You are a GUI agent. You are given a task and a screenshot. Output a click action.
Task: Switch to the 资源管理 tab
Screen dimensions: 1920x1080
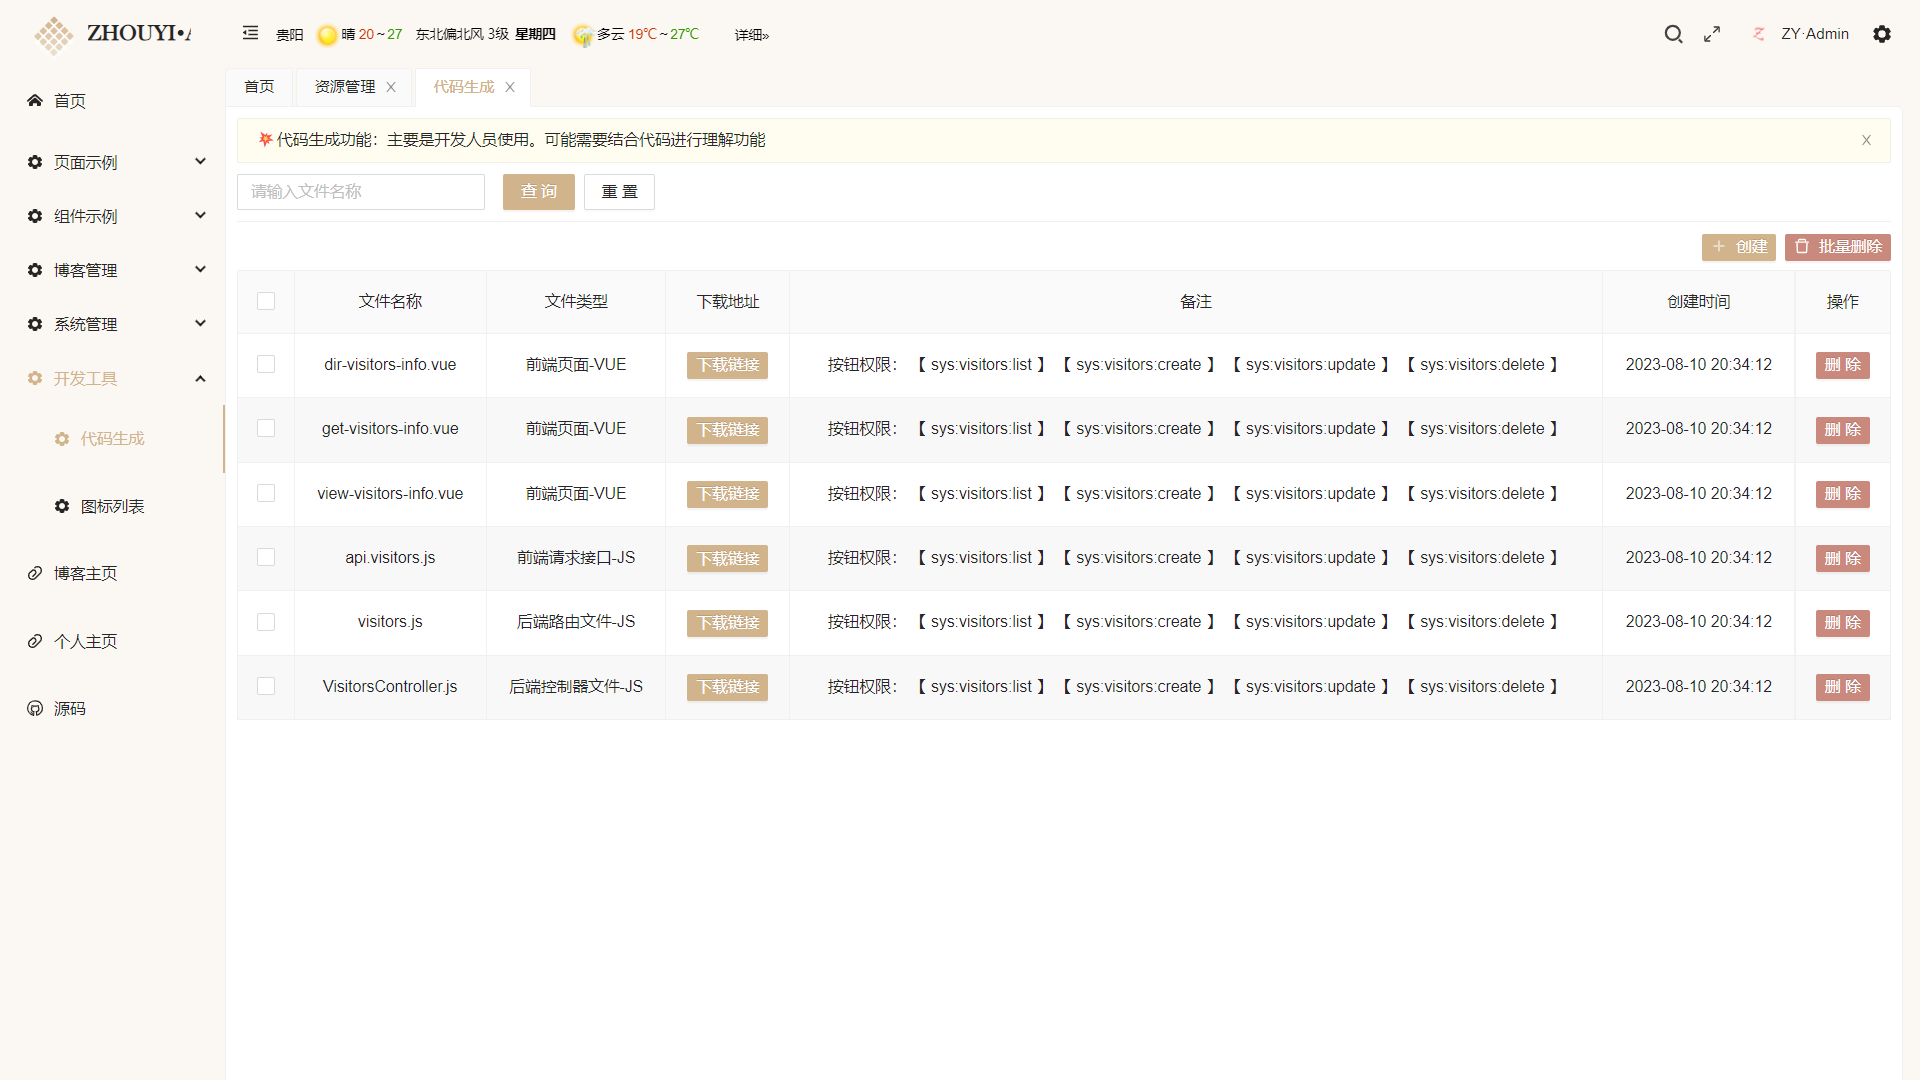click(x=345, y=87)
